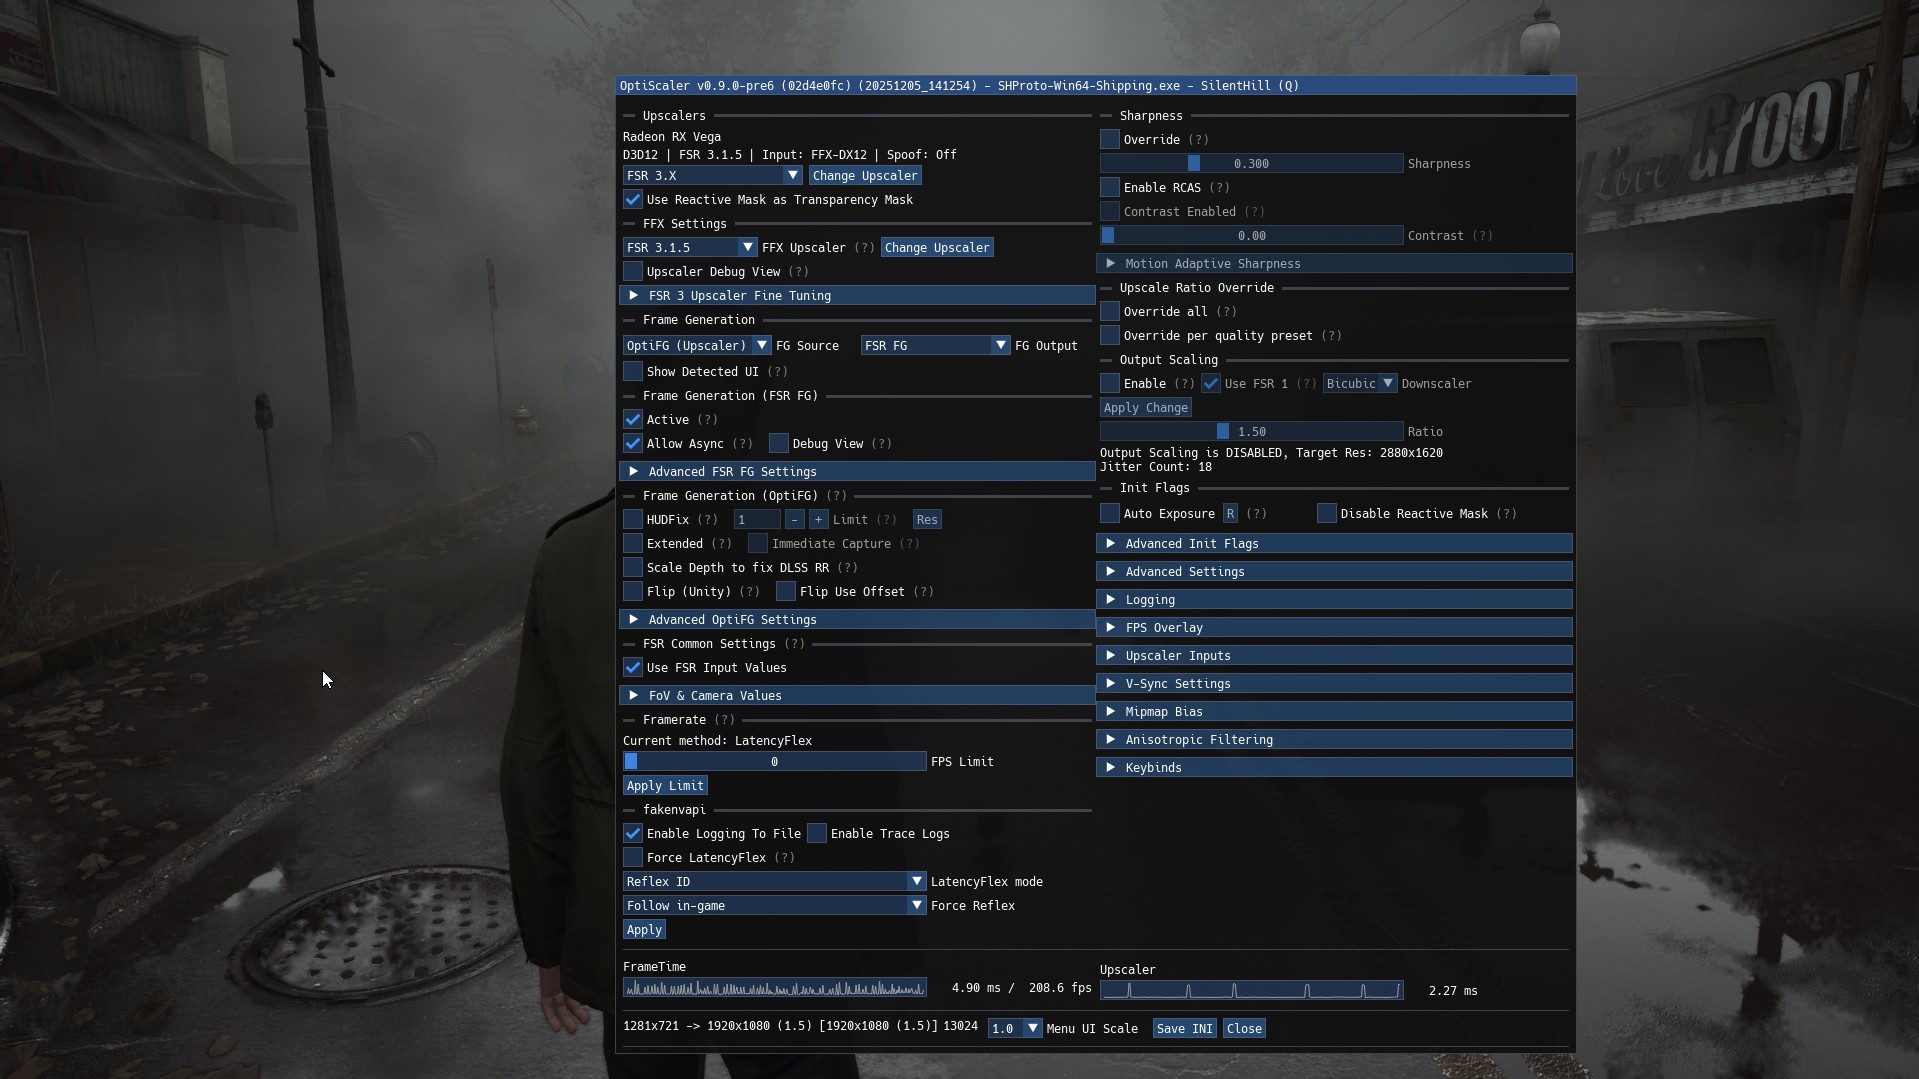Open the LatencyFlex mode dropdown
Screen dimensions: 1919x1079
[775, 882]
